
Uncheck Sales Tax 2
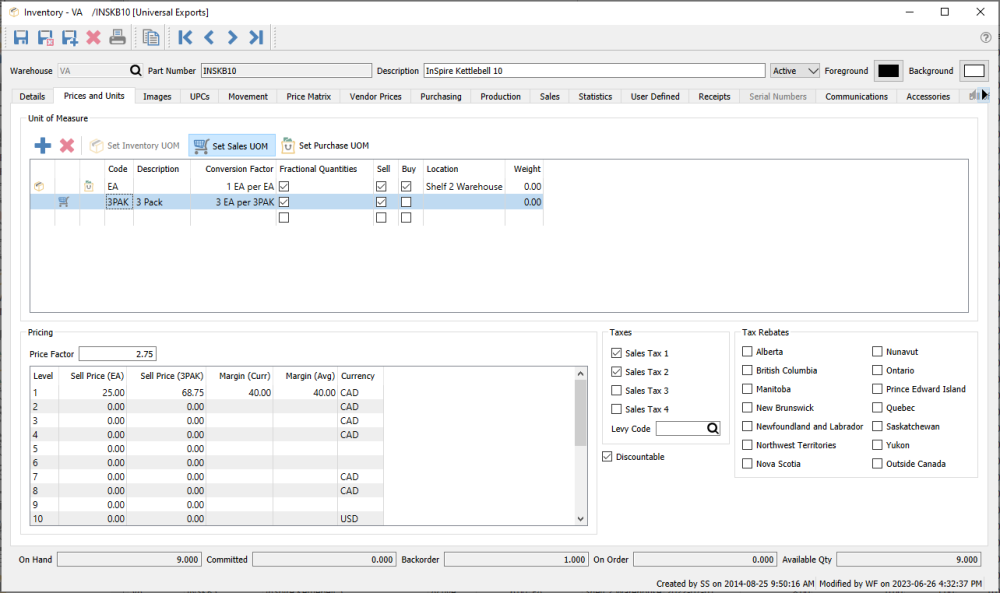pos(616,371)
